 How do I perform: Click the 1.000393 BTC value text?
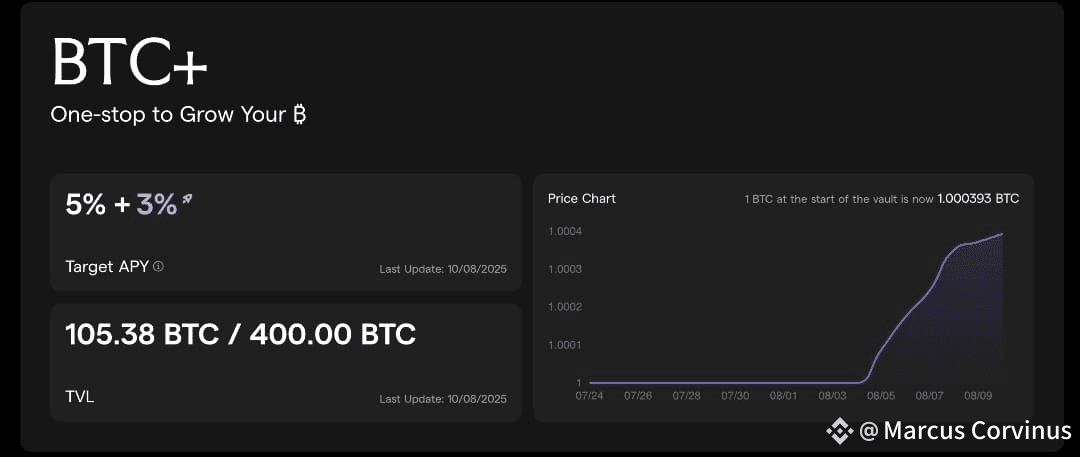978,199
